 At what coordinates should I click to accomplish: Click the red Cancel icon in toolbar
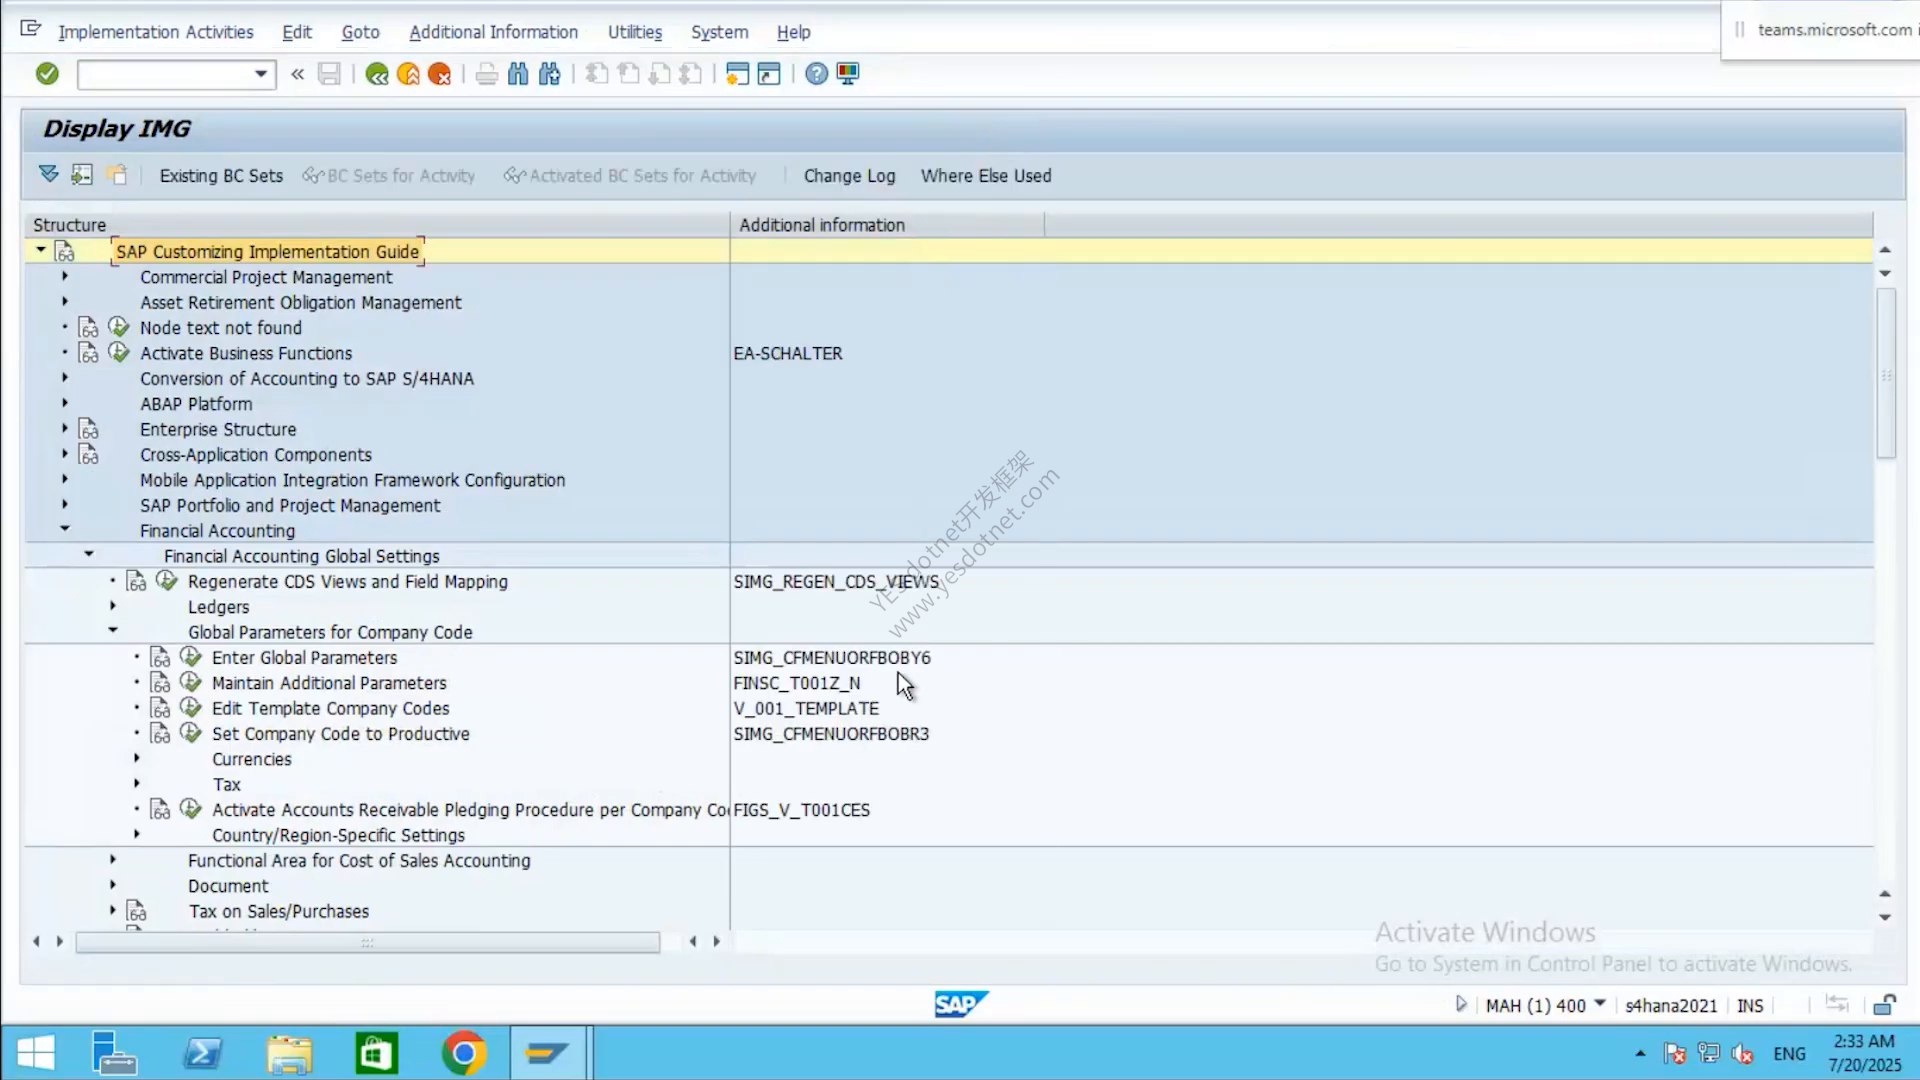[x=439, y=74]
